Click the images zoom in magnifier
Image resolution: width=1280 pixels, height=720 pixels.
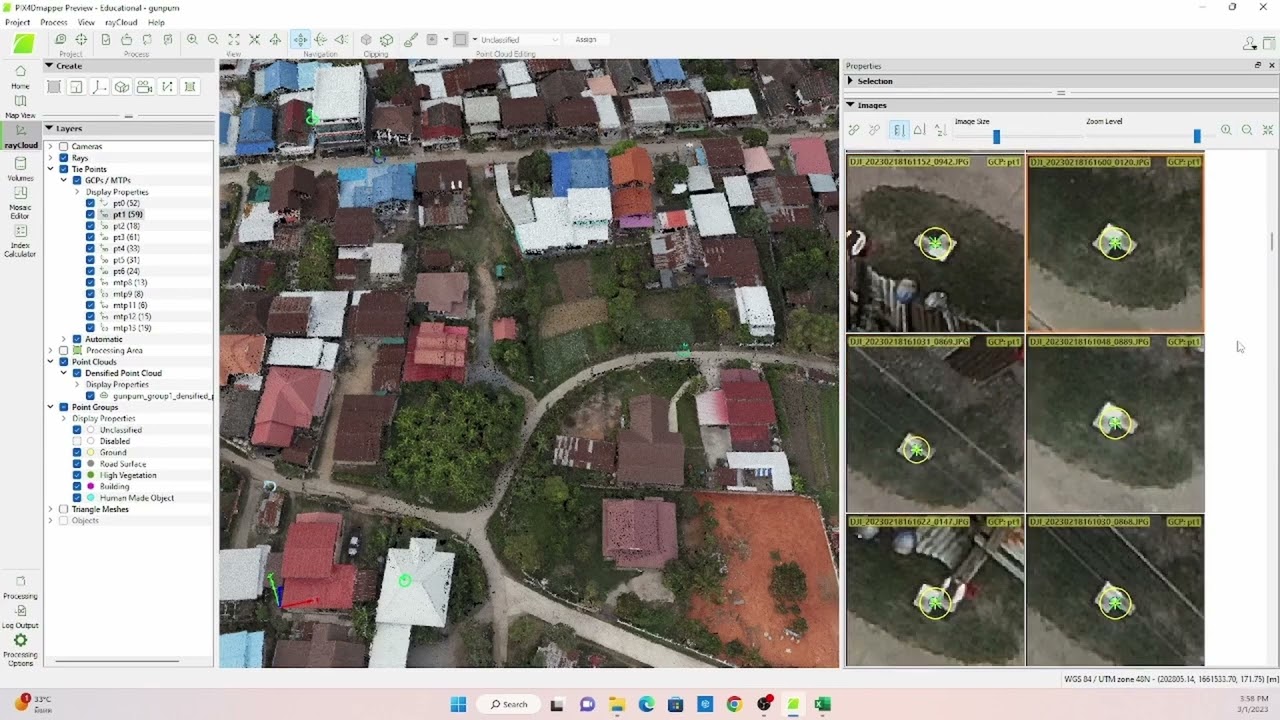click(1226, 130)
